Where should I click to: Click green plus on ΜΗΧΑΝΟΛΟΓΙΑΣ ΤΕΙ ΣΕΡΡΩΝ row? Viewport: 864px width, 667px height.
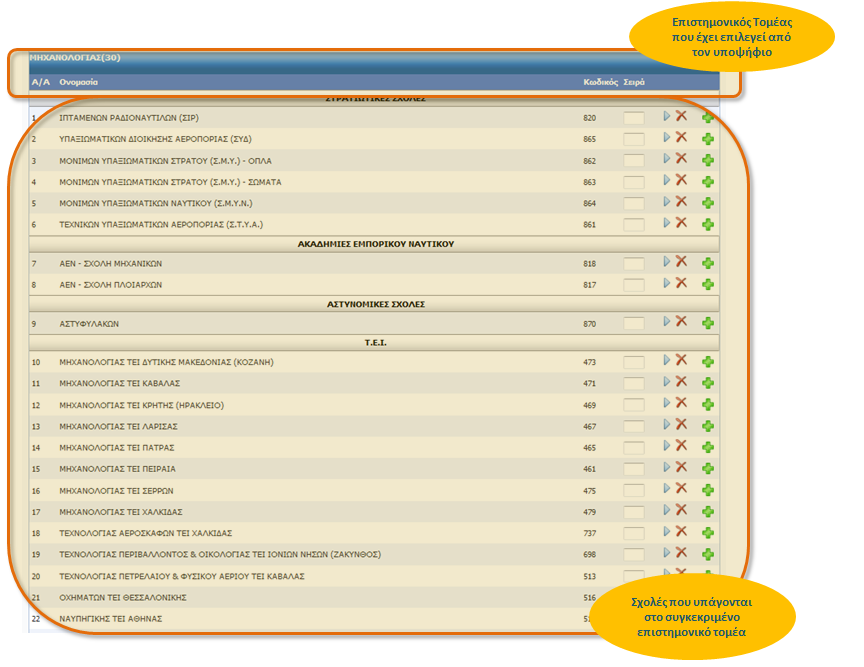(x=708, y=490)
